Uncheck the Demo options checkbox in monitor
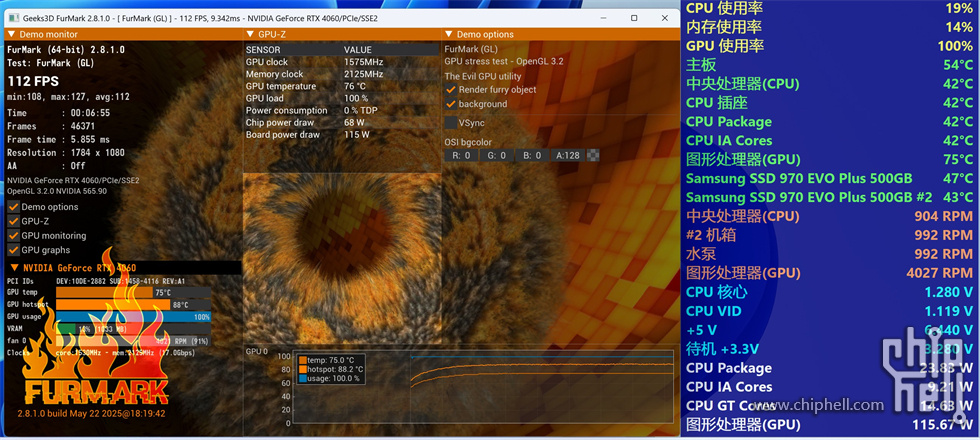980x440 pixels. pyautogui.click(x=13, y=207)
